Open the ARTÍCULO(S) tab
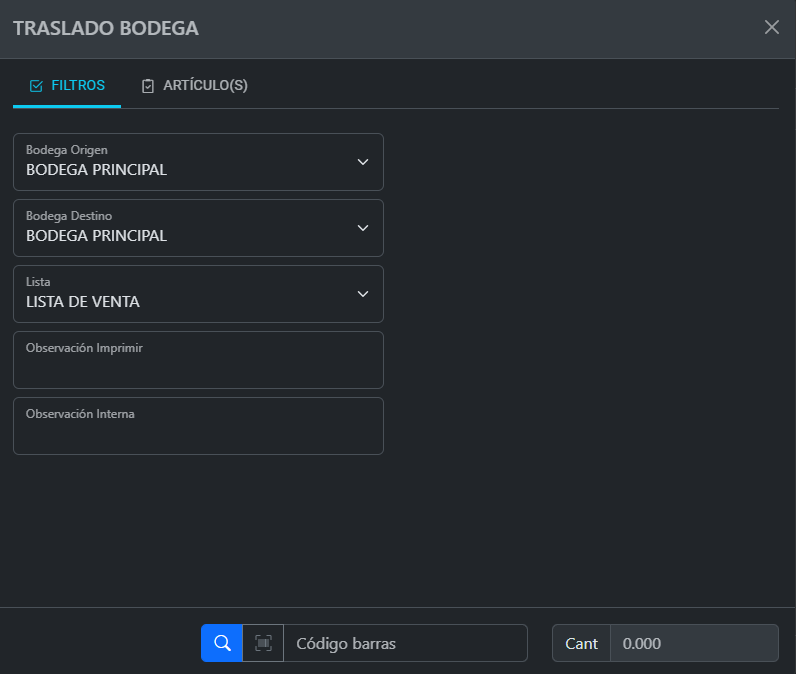The height and width of the screenshot is (674, 796). coord(195,86)
